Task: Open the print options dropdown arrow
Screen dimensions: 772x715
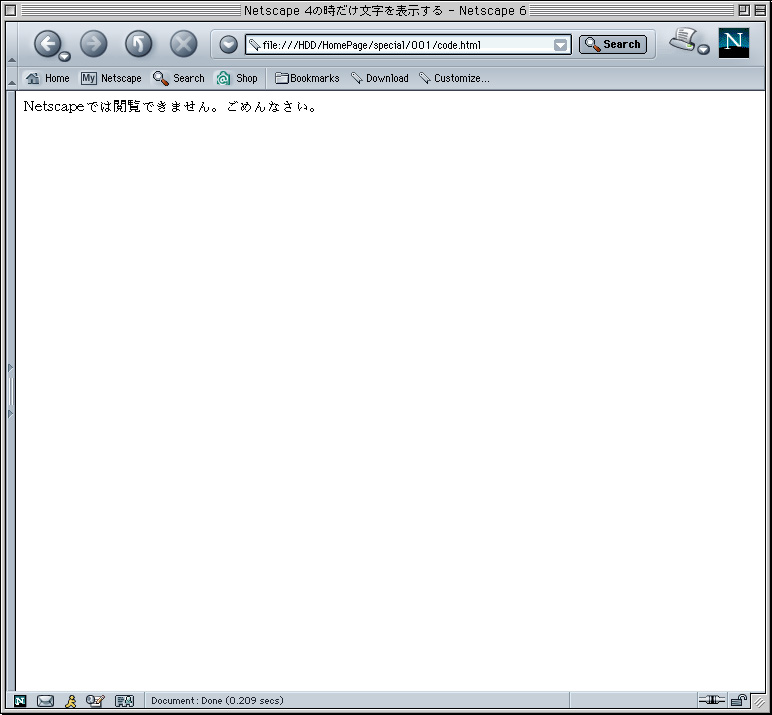Action: point(704,49)
